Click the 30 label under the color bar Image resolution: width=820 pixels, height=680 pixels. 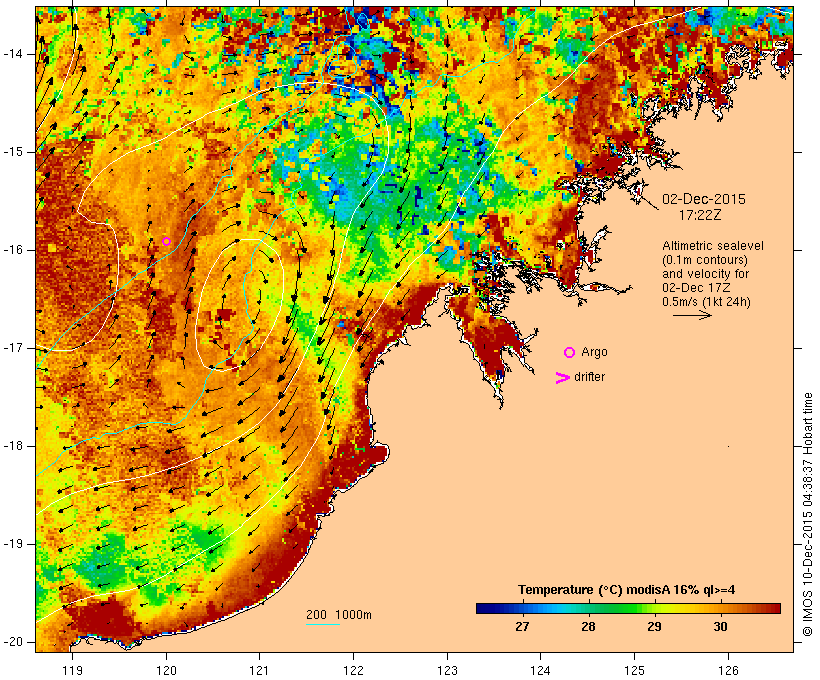point(720,627)
